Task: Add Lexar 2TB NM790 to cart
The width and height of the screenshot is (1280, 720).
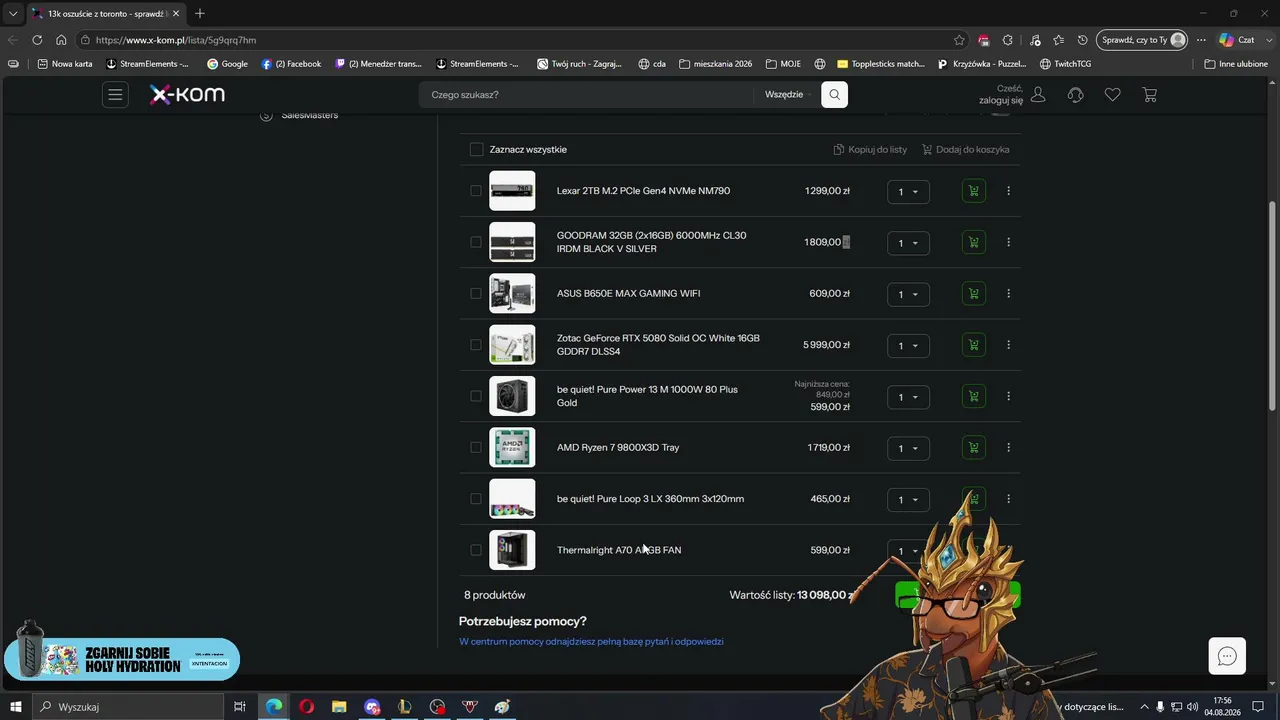Action: pyautogui.click(x=973, y=191)
